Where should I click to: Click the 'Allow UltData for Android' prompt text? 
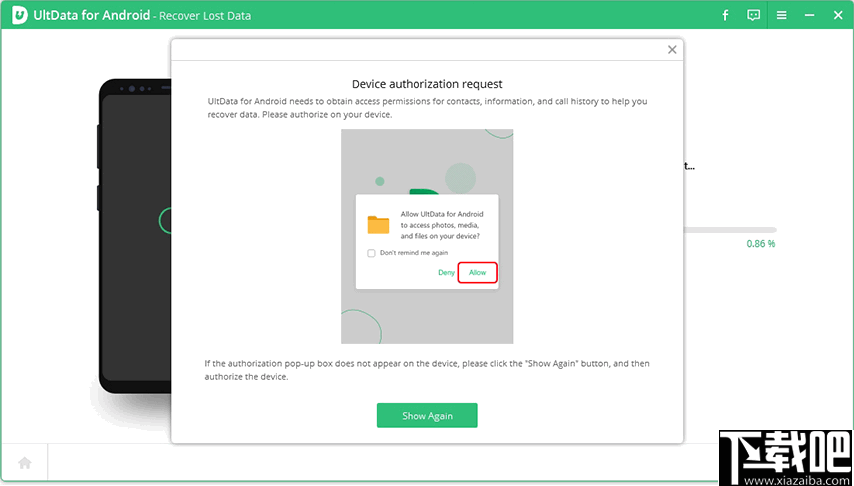pos(443,225)
